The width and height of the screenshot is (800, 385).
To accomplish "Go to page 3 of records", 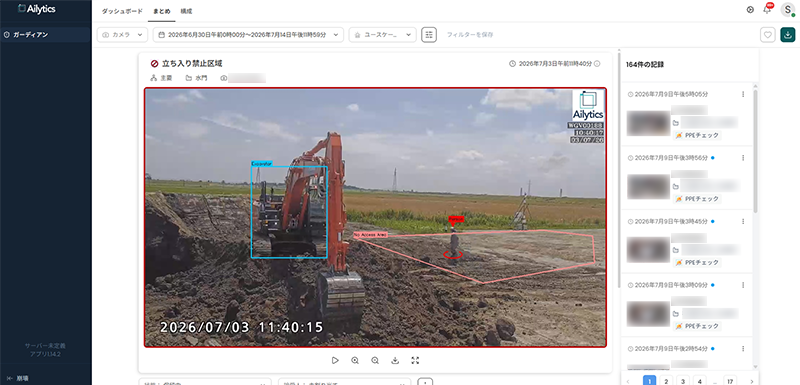I will coord(683,381).
